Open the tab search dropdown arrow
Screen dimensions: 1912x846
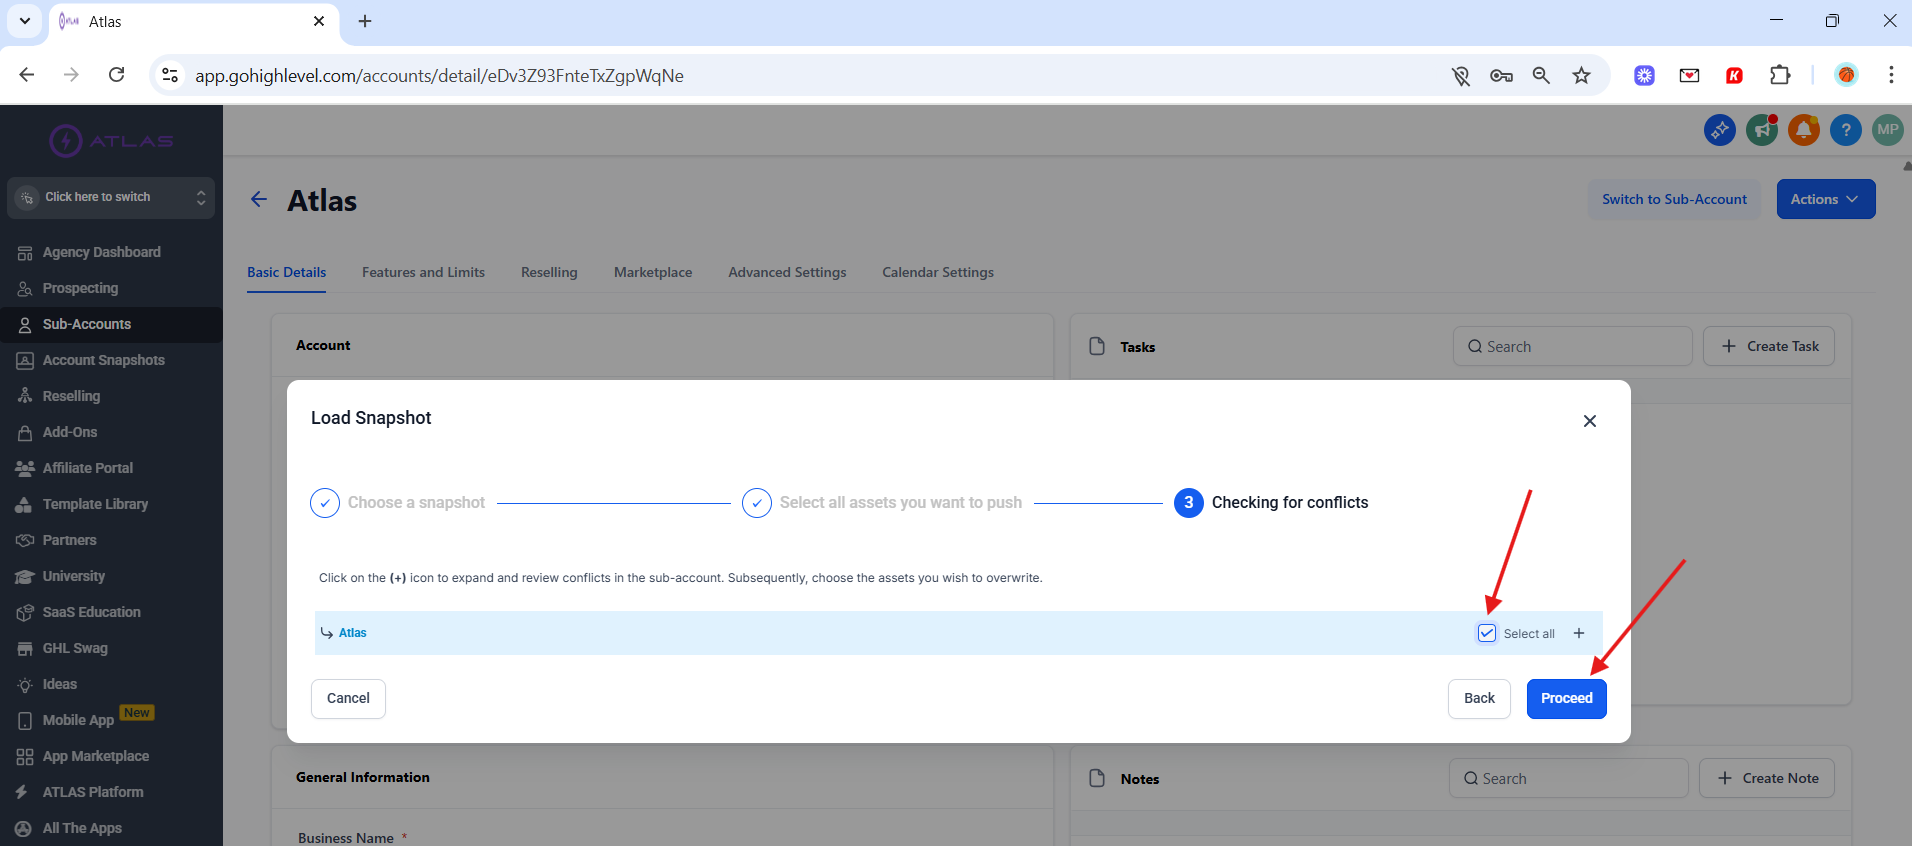click(25, 21)
